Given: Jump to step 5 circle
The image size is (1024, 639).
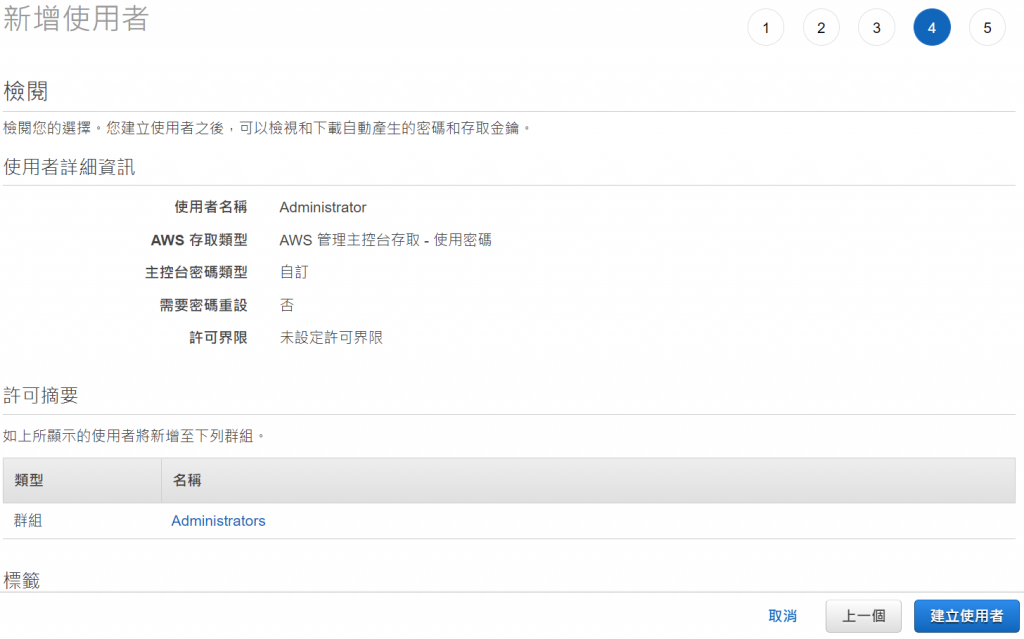Looking at the screenshot, I should pyautogui.click(x=987, y=27).
